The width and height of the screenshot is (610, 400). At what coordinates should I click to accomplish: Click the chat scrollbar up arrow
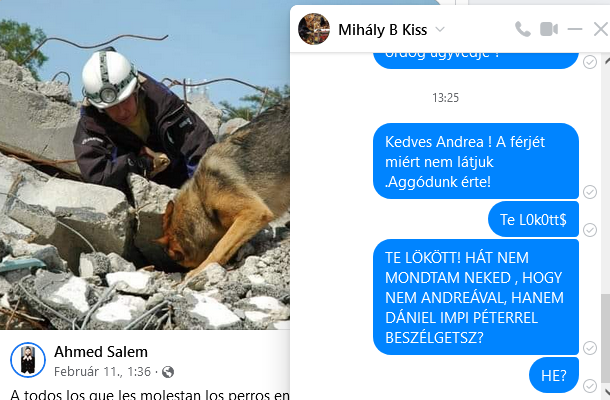click(607, 61)
